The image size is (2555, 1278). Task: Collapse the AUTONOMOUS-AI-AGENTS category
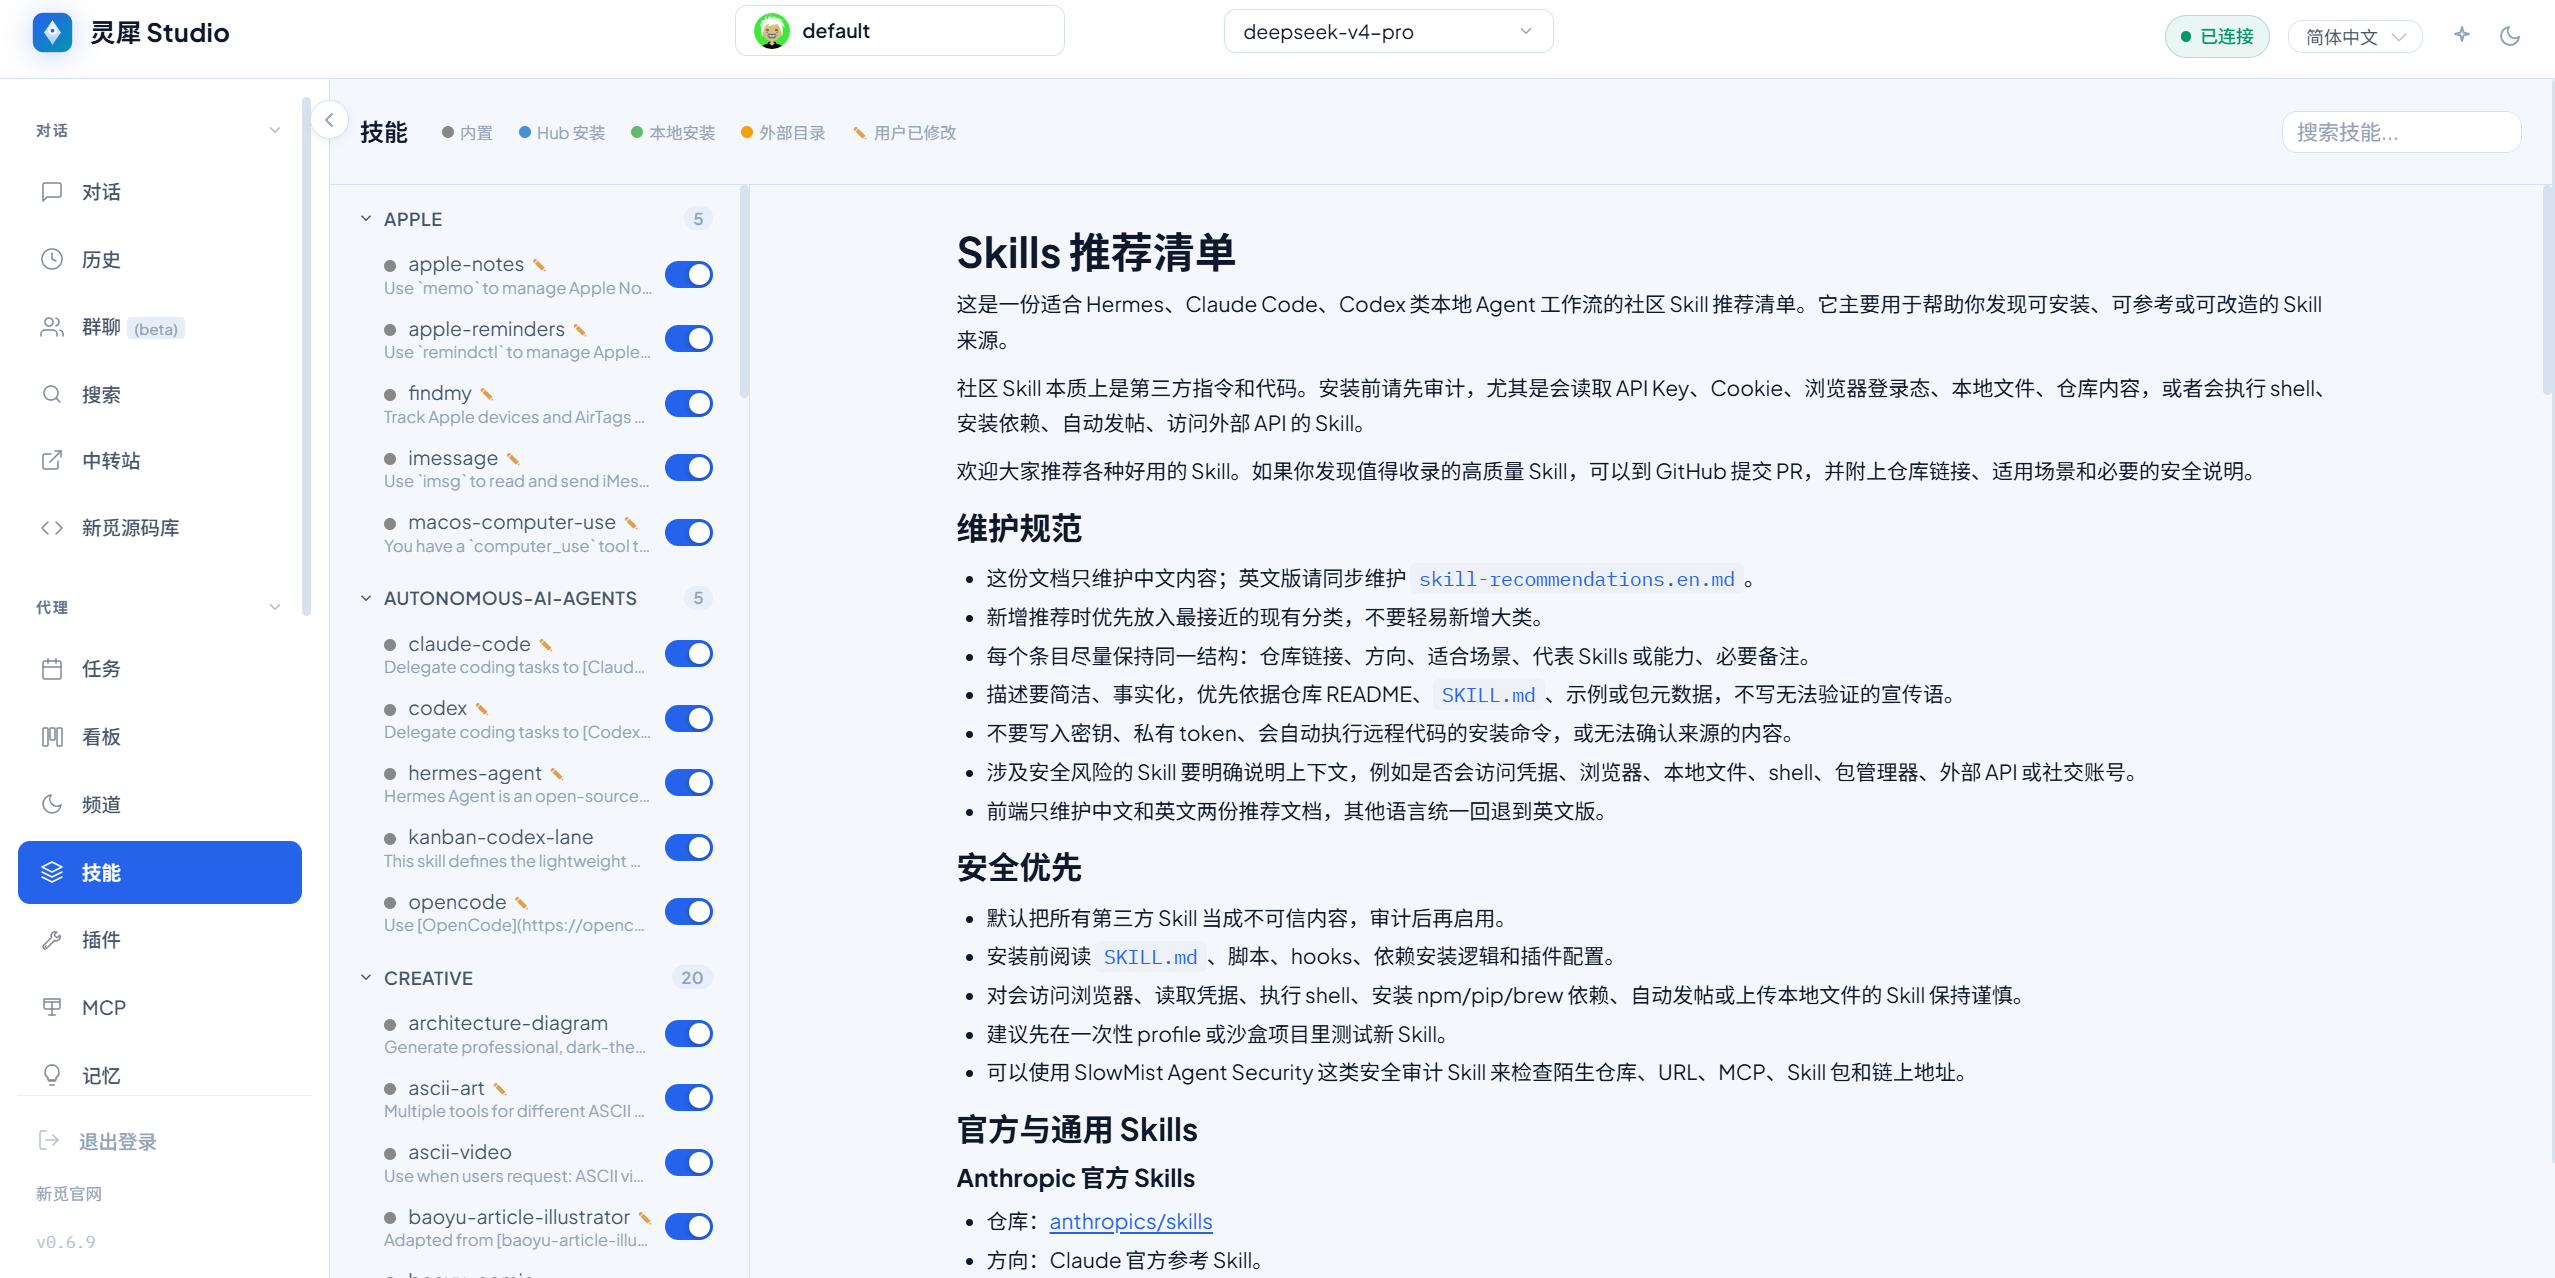pos(366,598)
